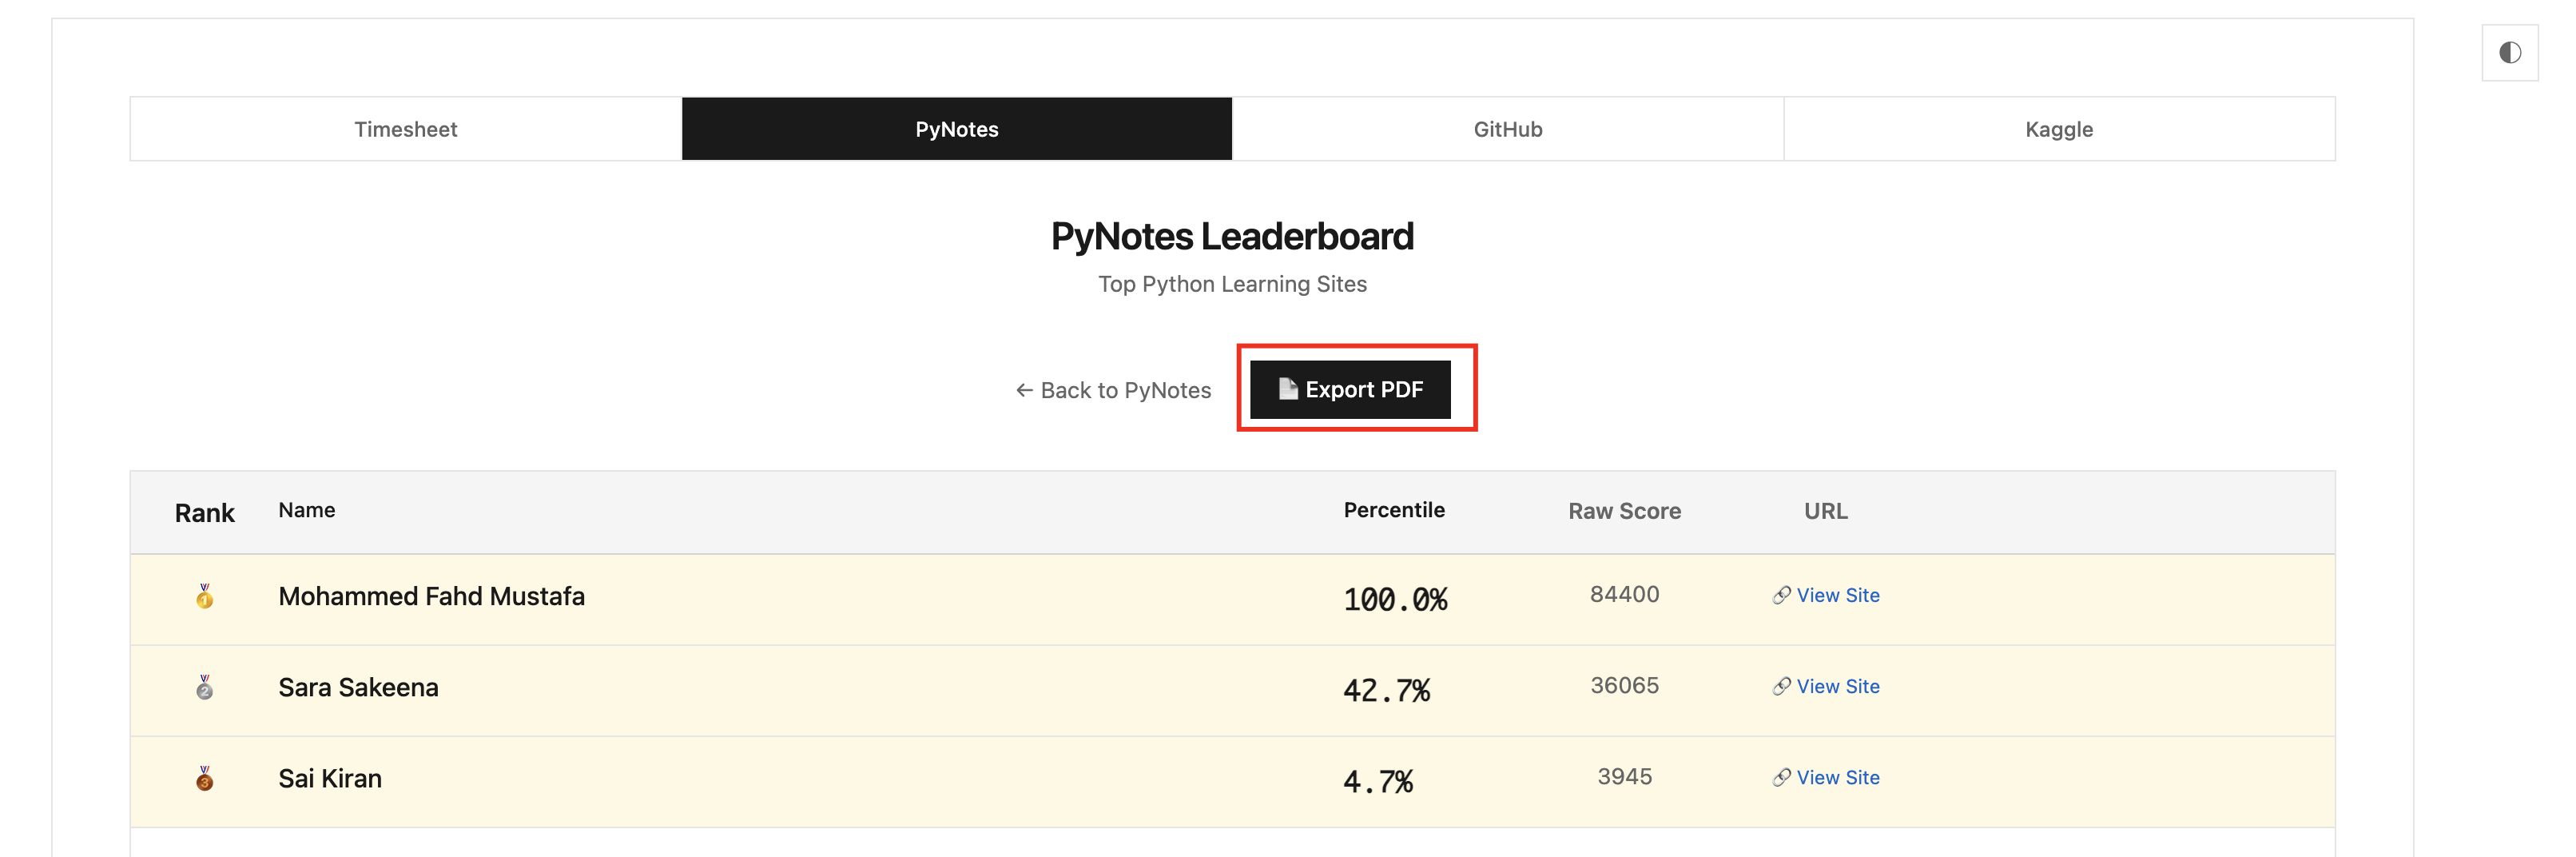Screen dimensions: 2576x857
Task: Open the GitHub tab
Action: (1507, 129)
